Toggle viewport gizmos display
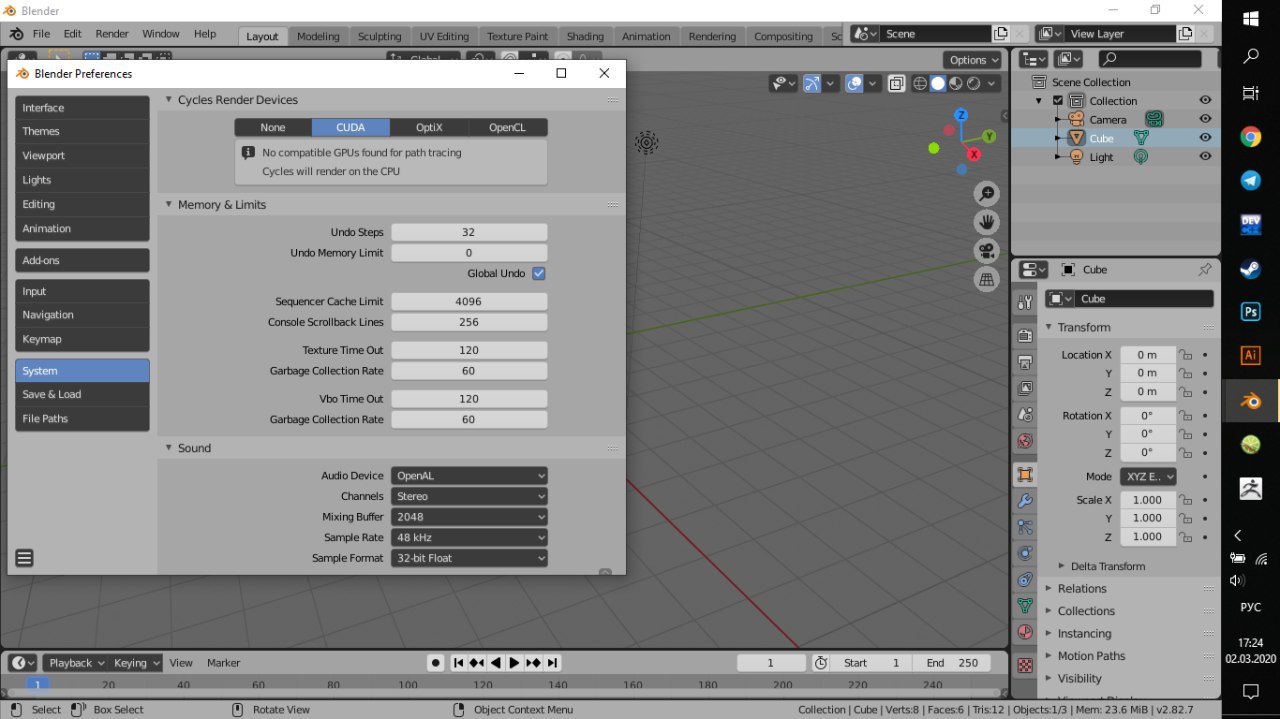 [812, 84]
